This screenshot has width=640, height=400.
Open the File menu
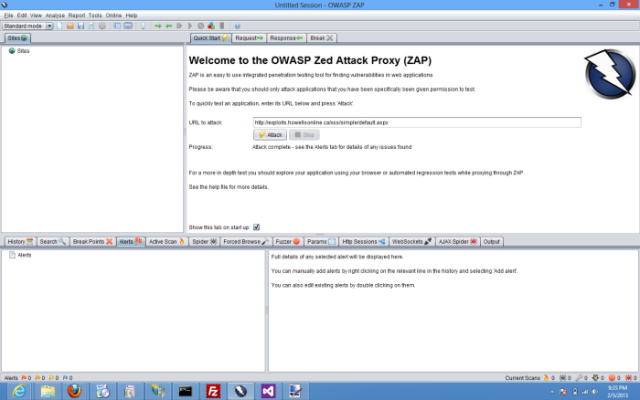pyautogui.click(x=9, y=15)
